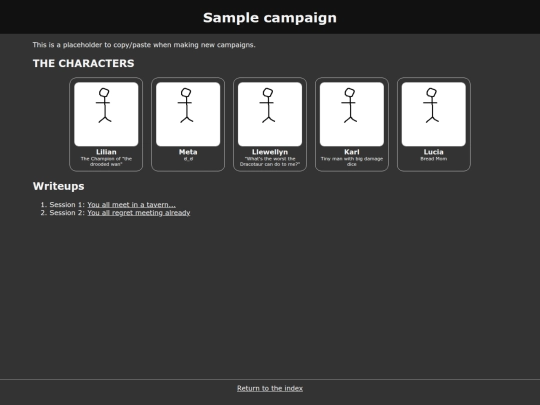This screenshot has height=405, width=540.
Task: Select Llewellyn's Dracotaur quote caption
Action: point(270,162)
